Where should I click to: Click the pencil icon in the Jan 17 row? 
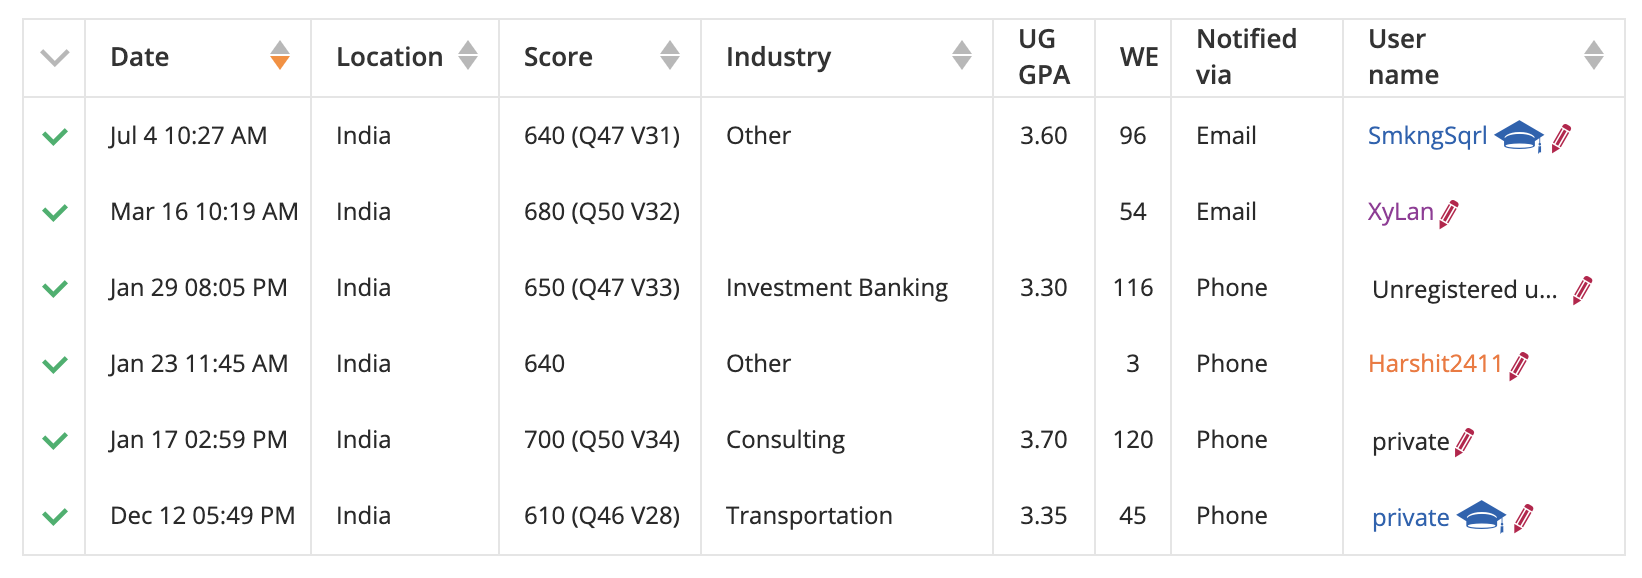(1465, 441)
